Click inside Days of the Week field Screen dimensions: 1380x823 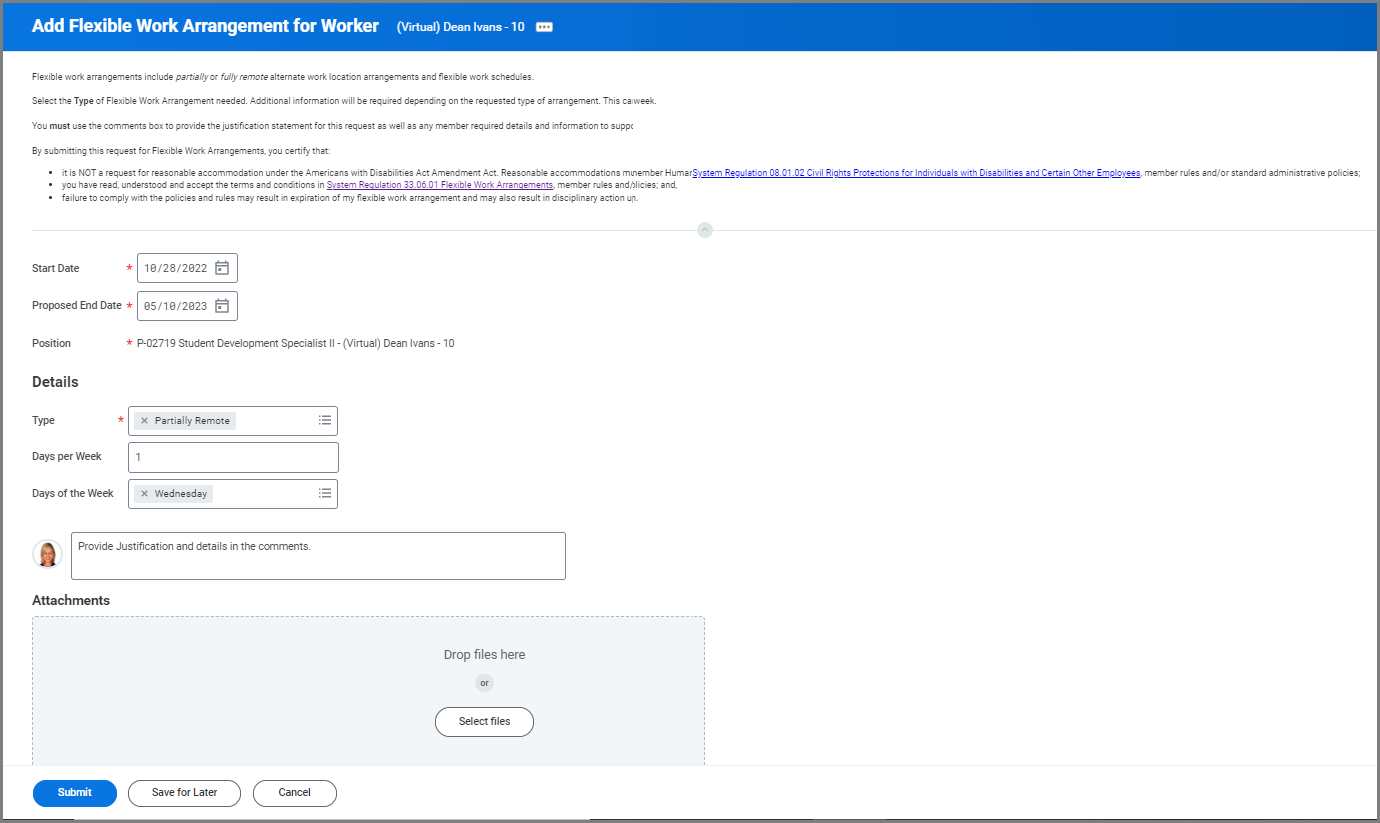[x=265, y=494]
